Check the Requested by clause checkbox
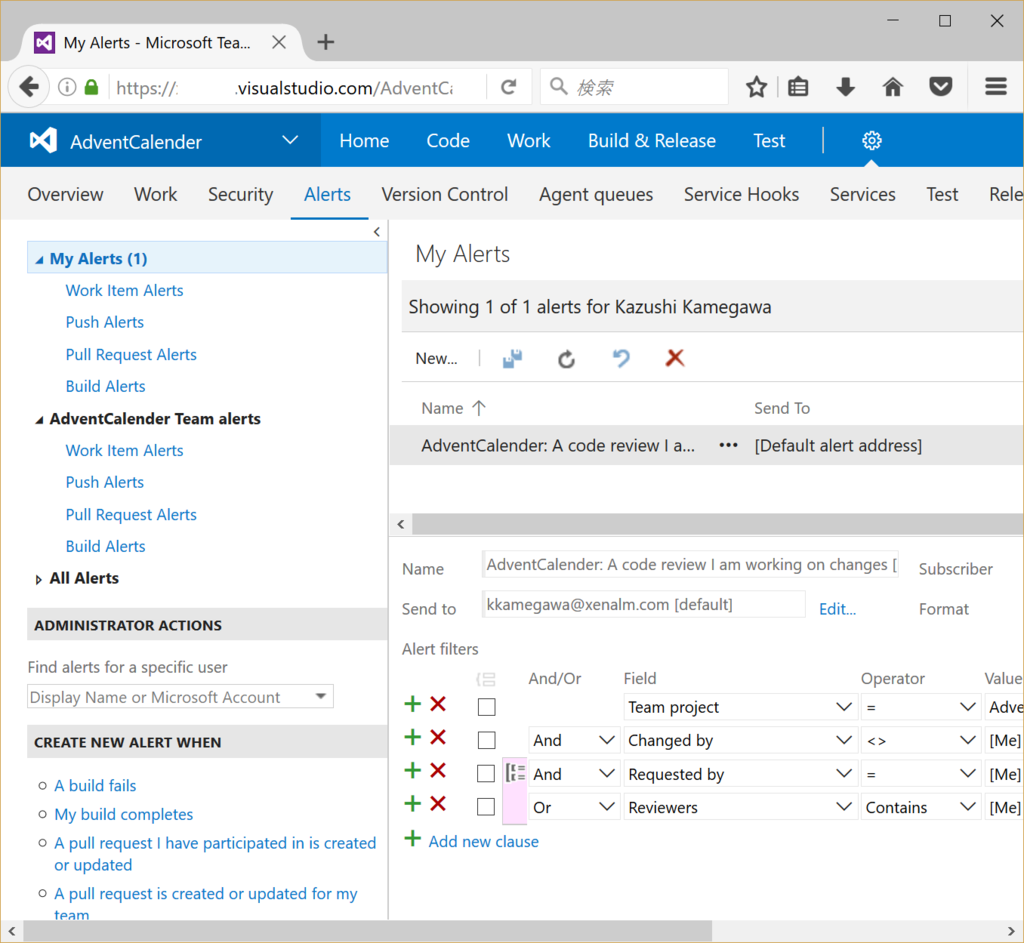 486,774
